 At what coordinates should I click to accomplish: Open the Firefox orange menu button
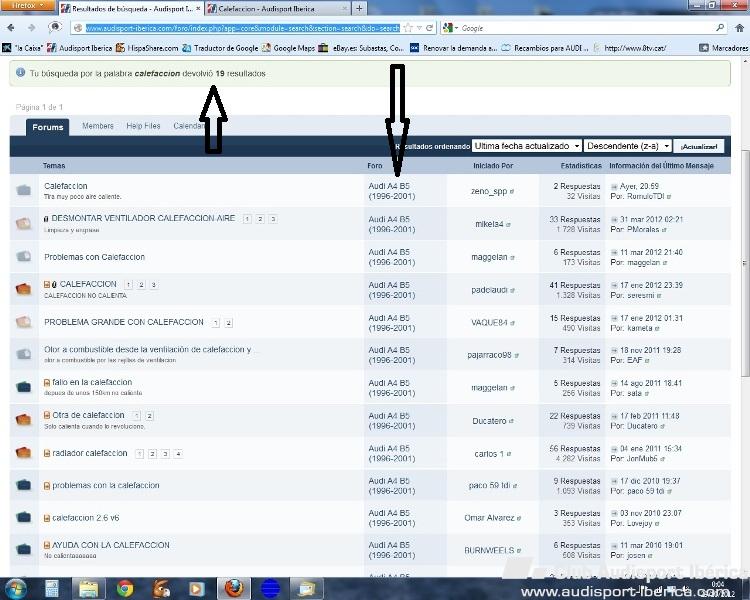tap(28, 5)
